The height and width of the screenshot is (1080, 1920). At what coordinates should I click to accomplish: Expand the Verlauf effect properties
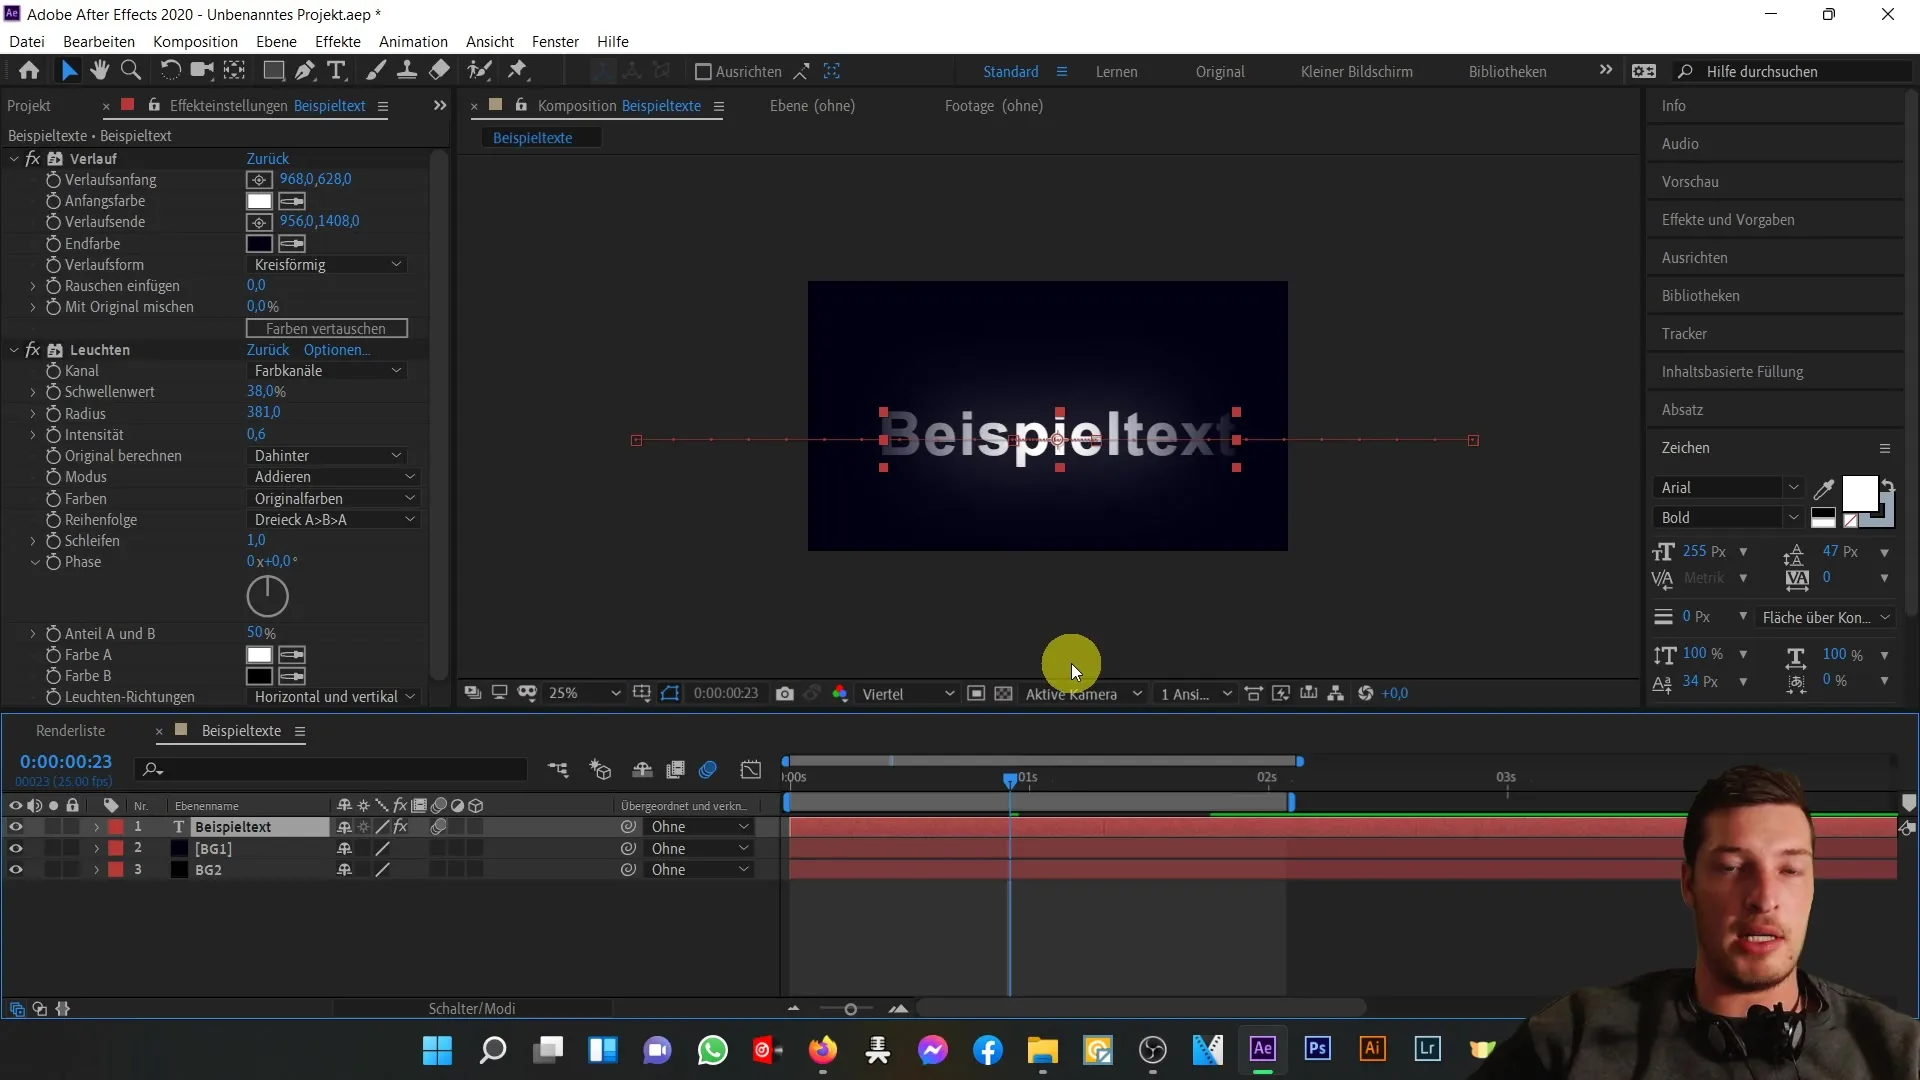(15, 157)
